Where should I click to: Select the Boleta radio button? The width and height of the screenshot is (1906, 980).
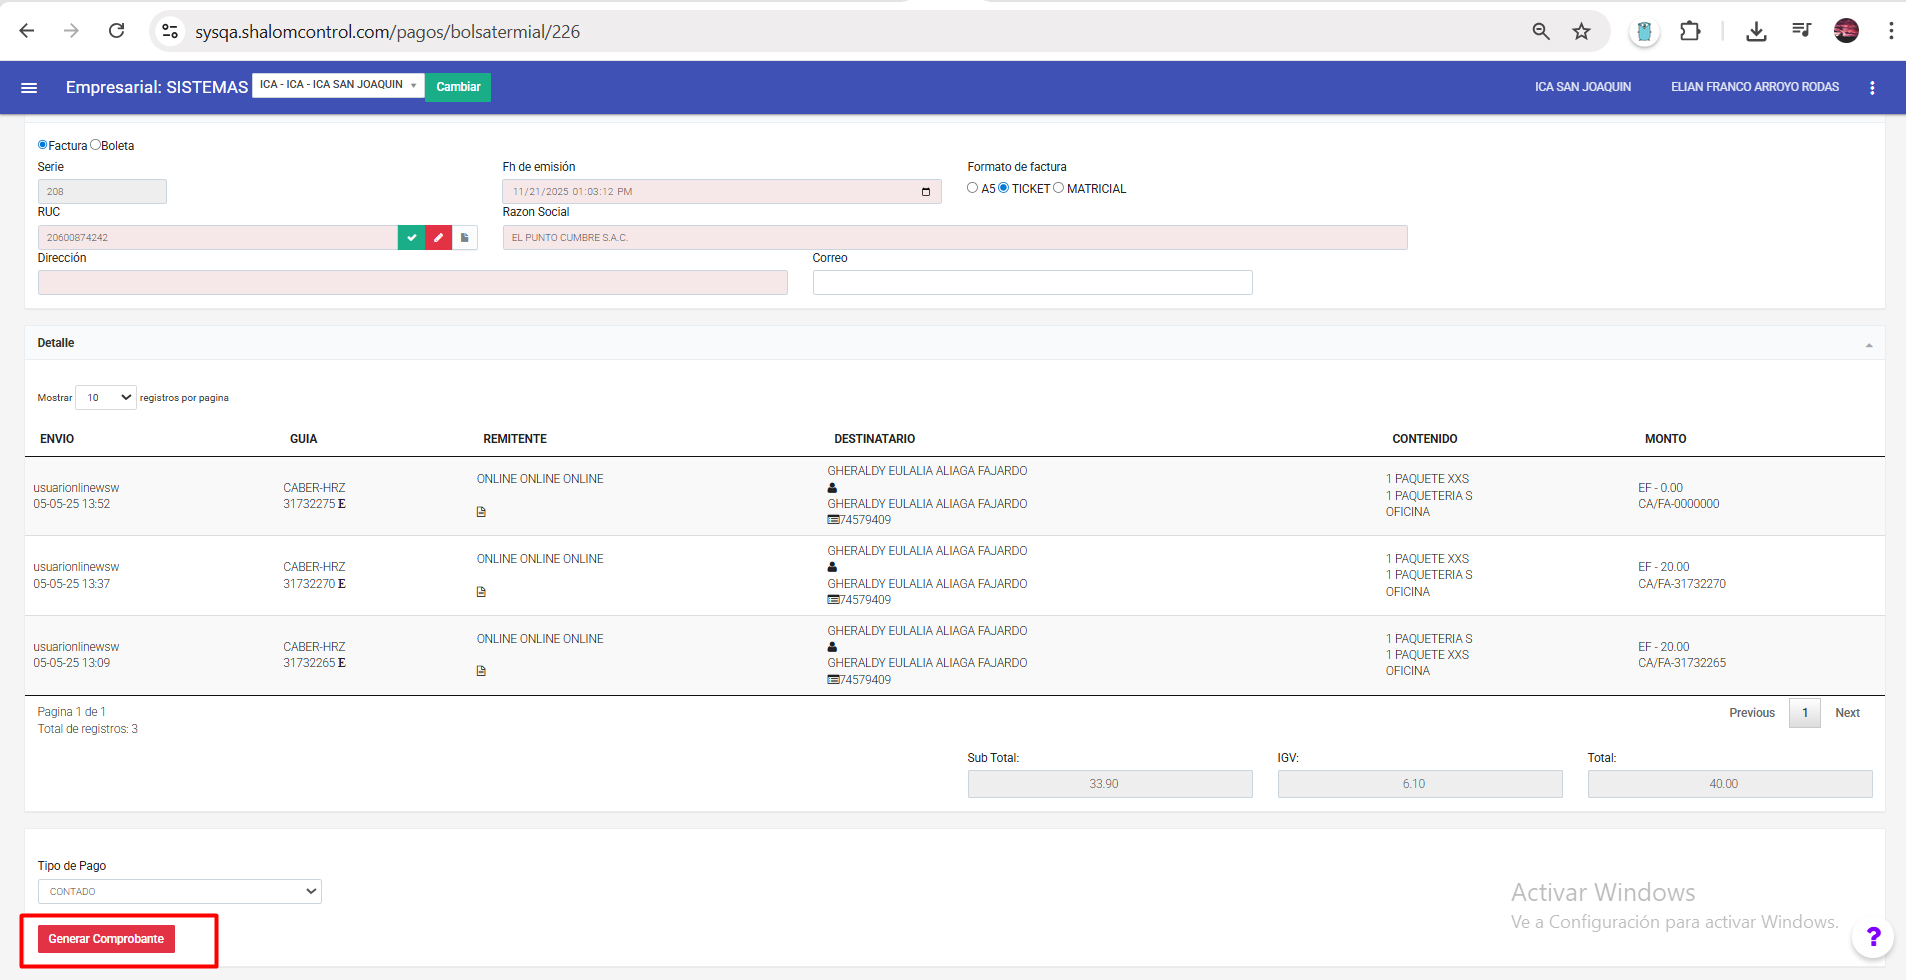tap(96, 145)
